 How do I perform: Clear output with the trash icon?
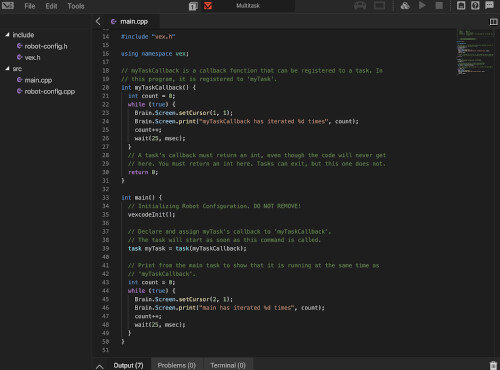[x=493, y=365]
